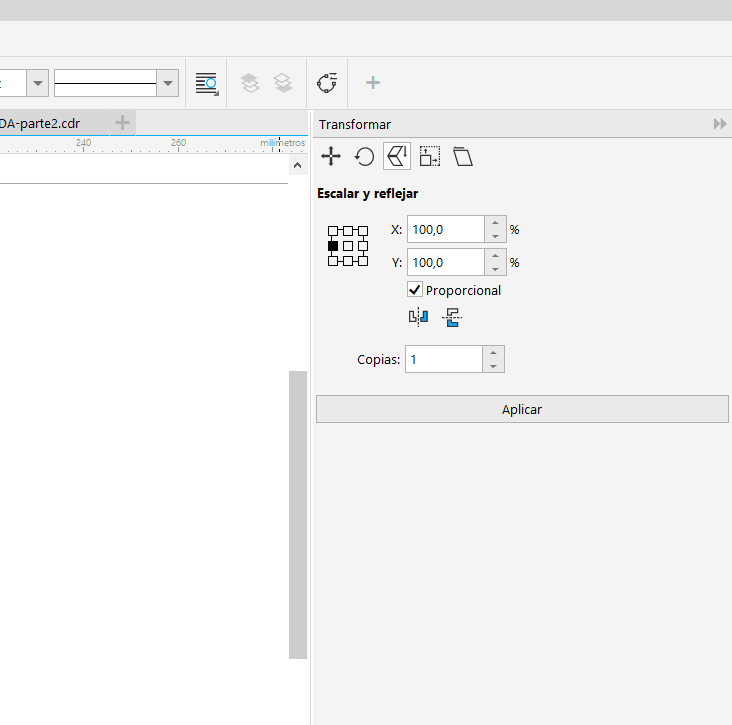Increase Y scale percentage

495,256
